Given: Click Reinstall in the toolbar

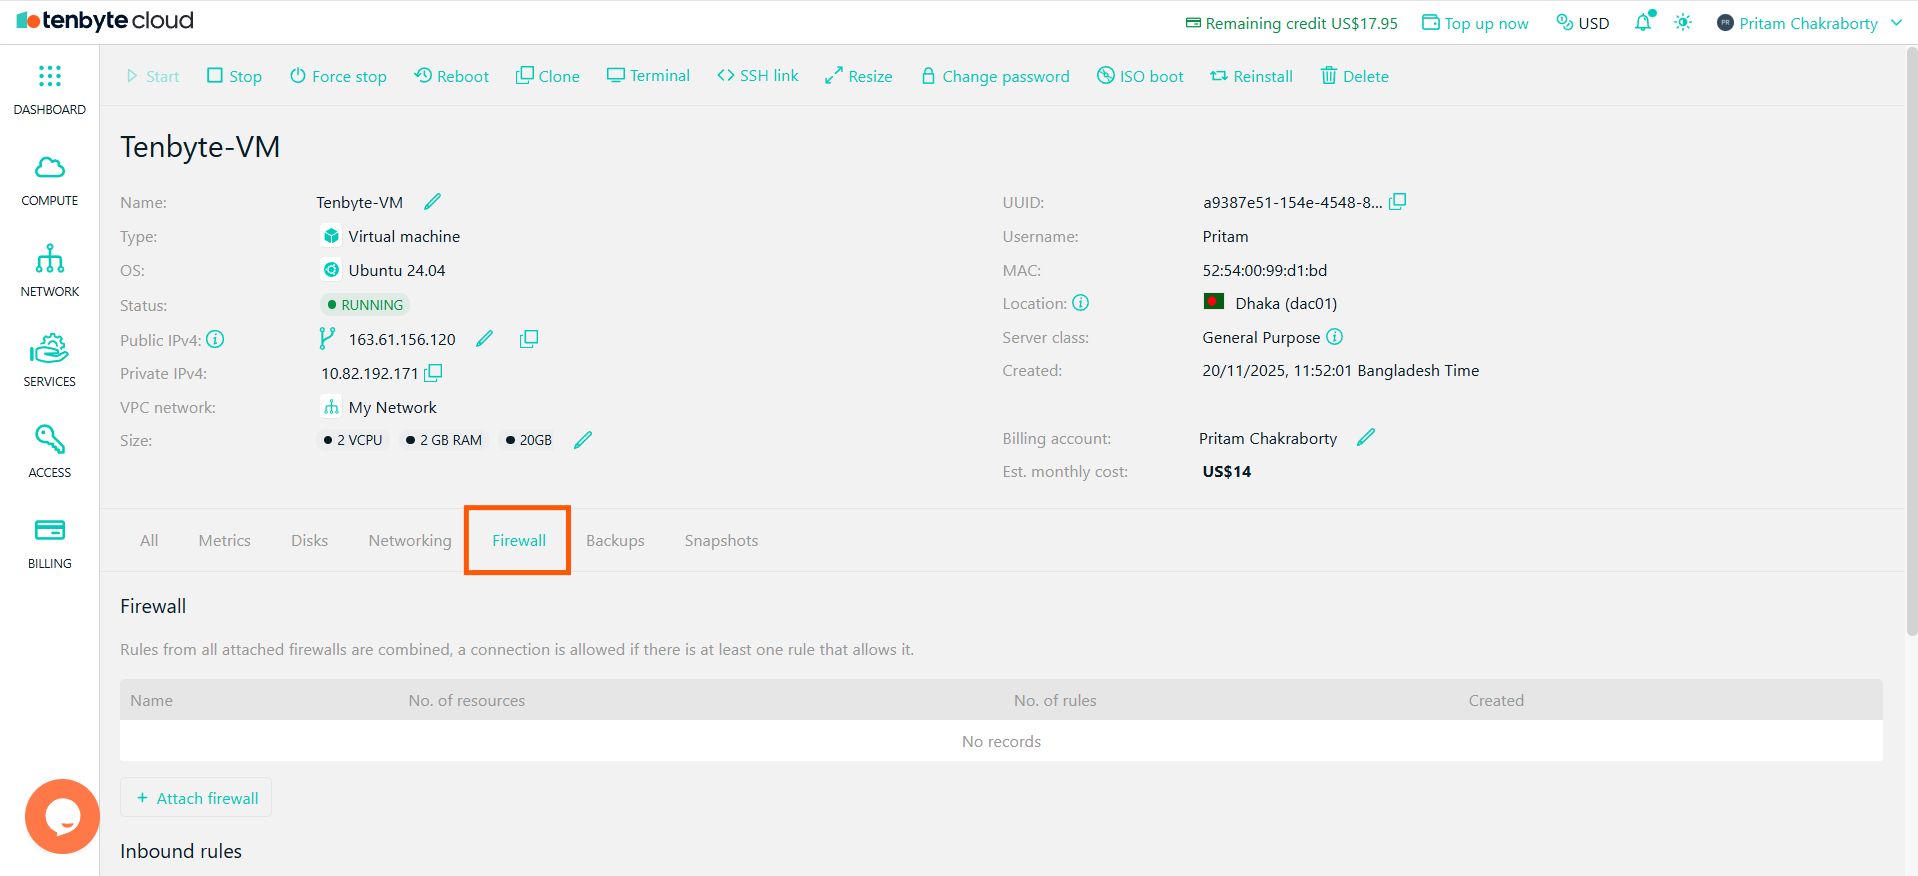Looking at the screenshot, I should tap(1251, 76).
